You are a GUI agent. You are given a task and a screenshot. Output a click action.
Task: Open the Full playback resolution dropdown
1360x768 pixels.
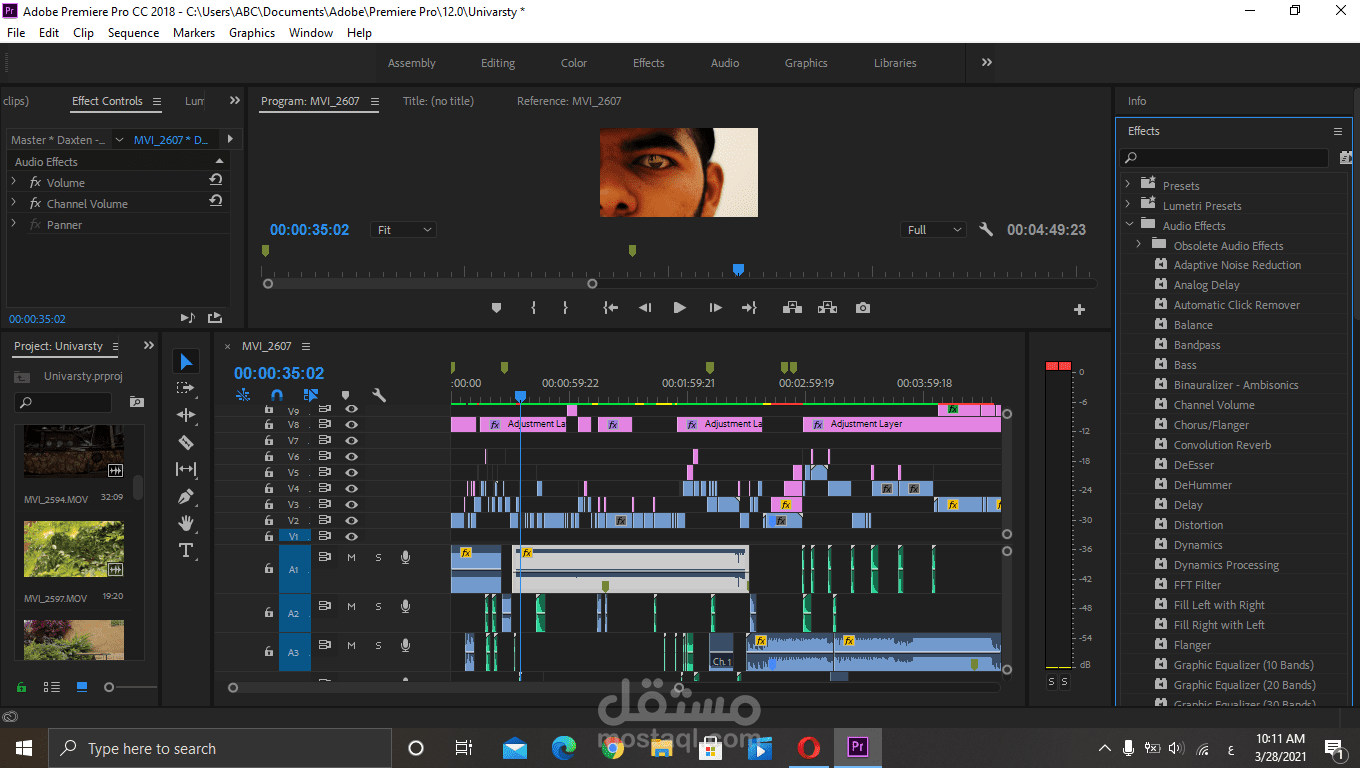pyautogui.click(x=934, y=230)
